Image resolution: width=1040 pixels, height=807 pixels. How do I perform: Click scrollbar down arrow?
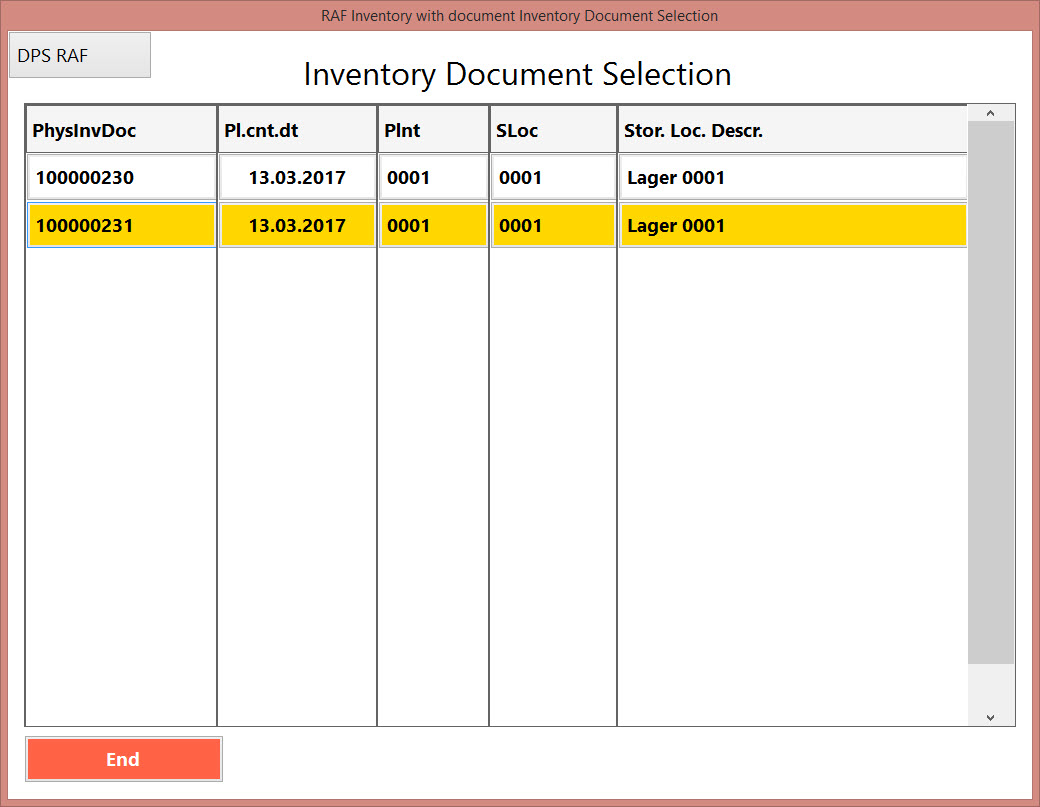coord(990,716)
